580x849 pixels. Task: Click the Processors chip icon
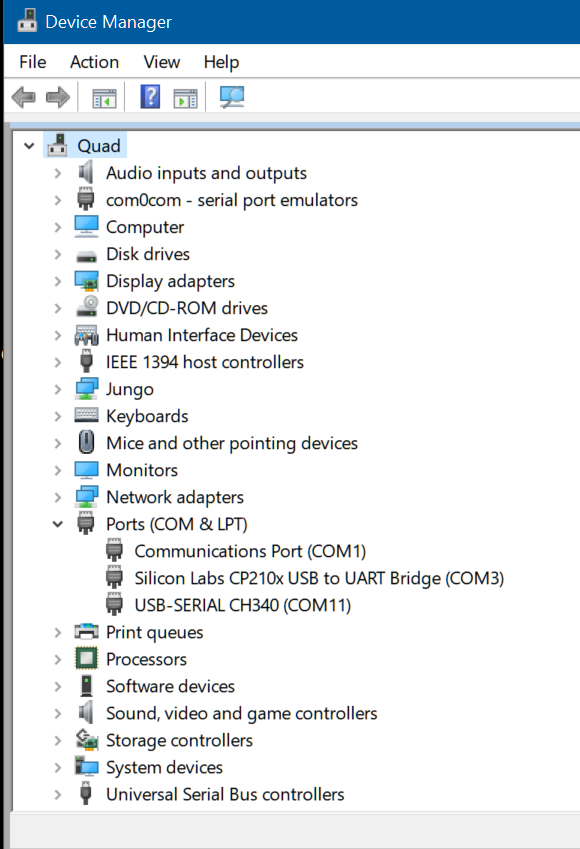[86, 659]
